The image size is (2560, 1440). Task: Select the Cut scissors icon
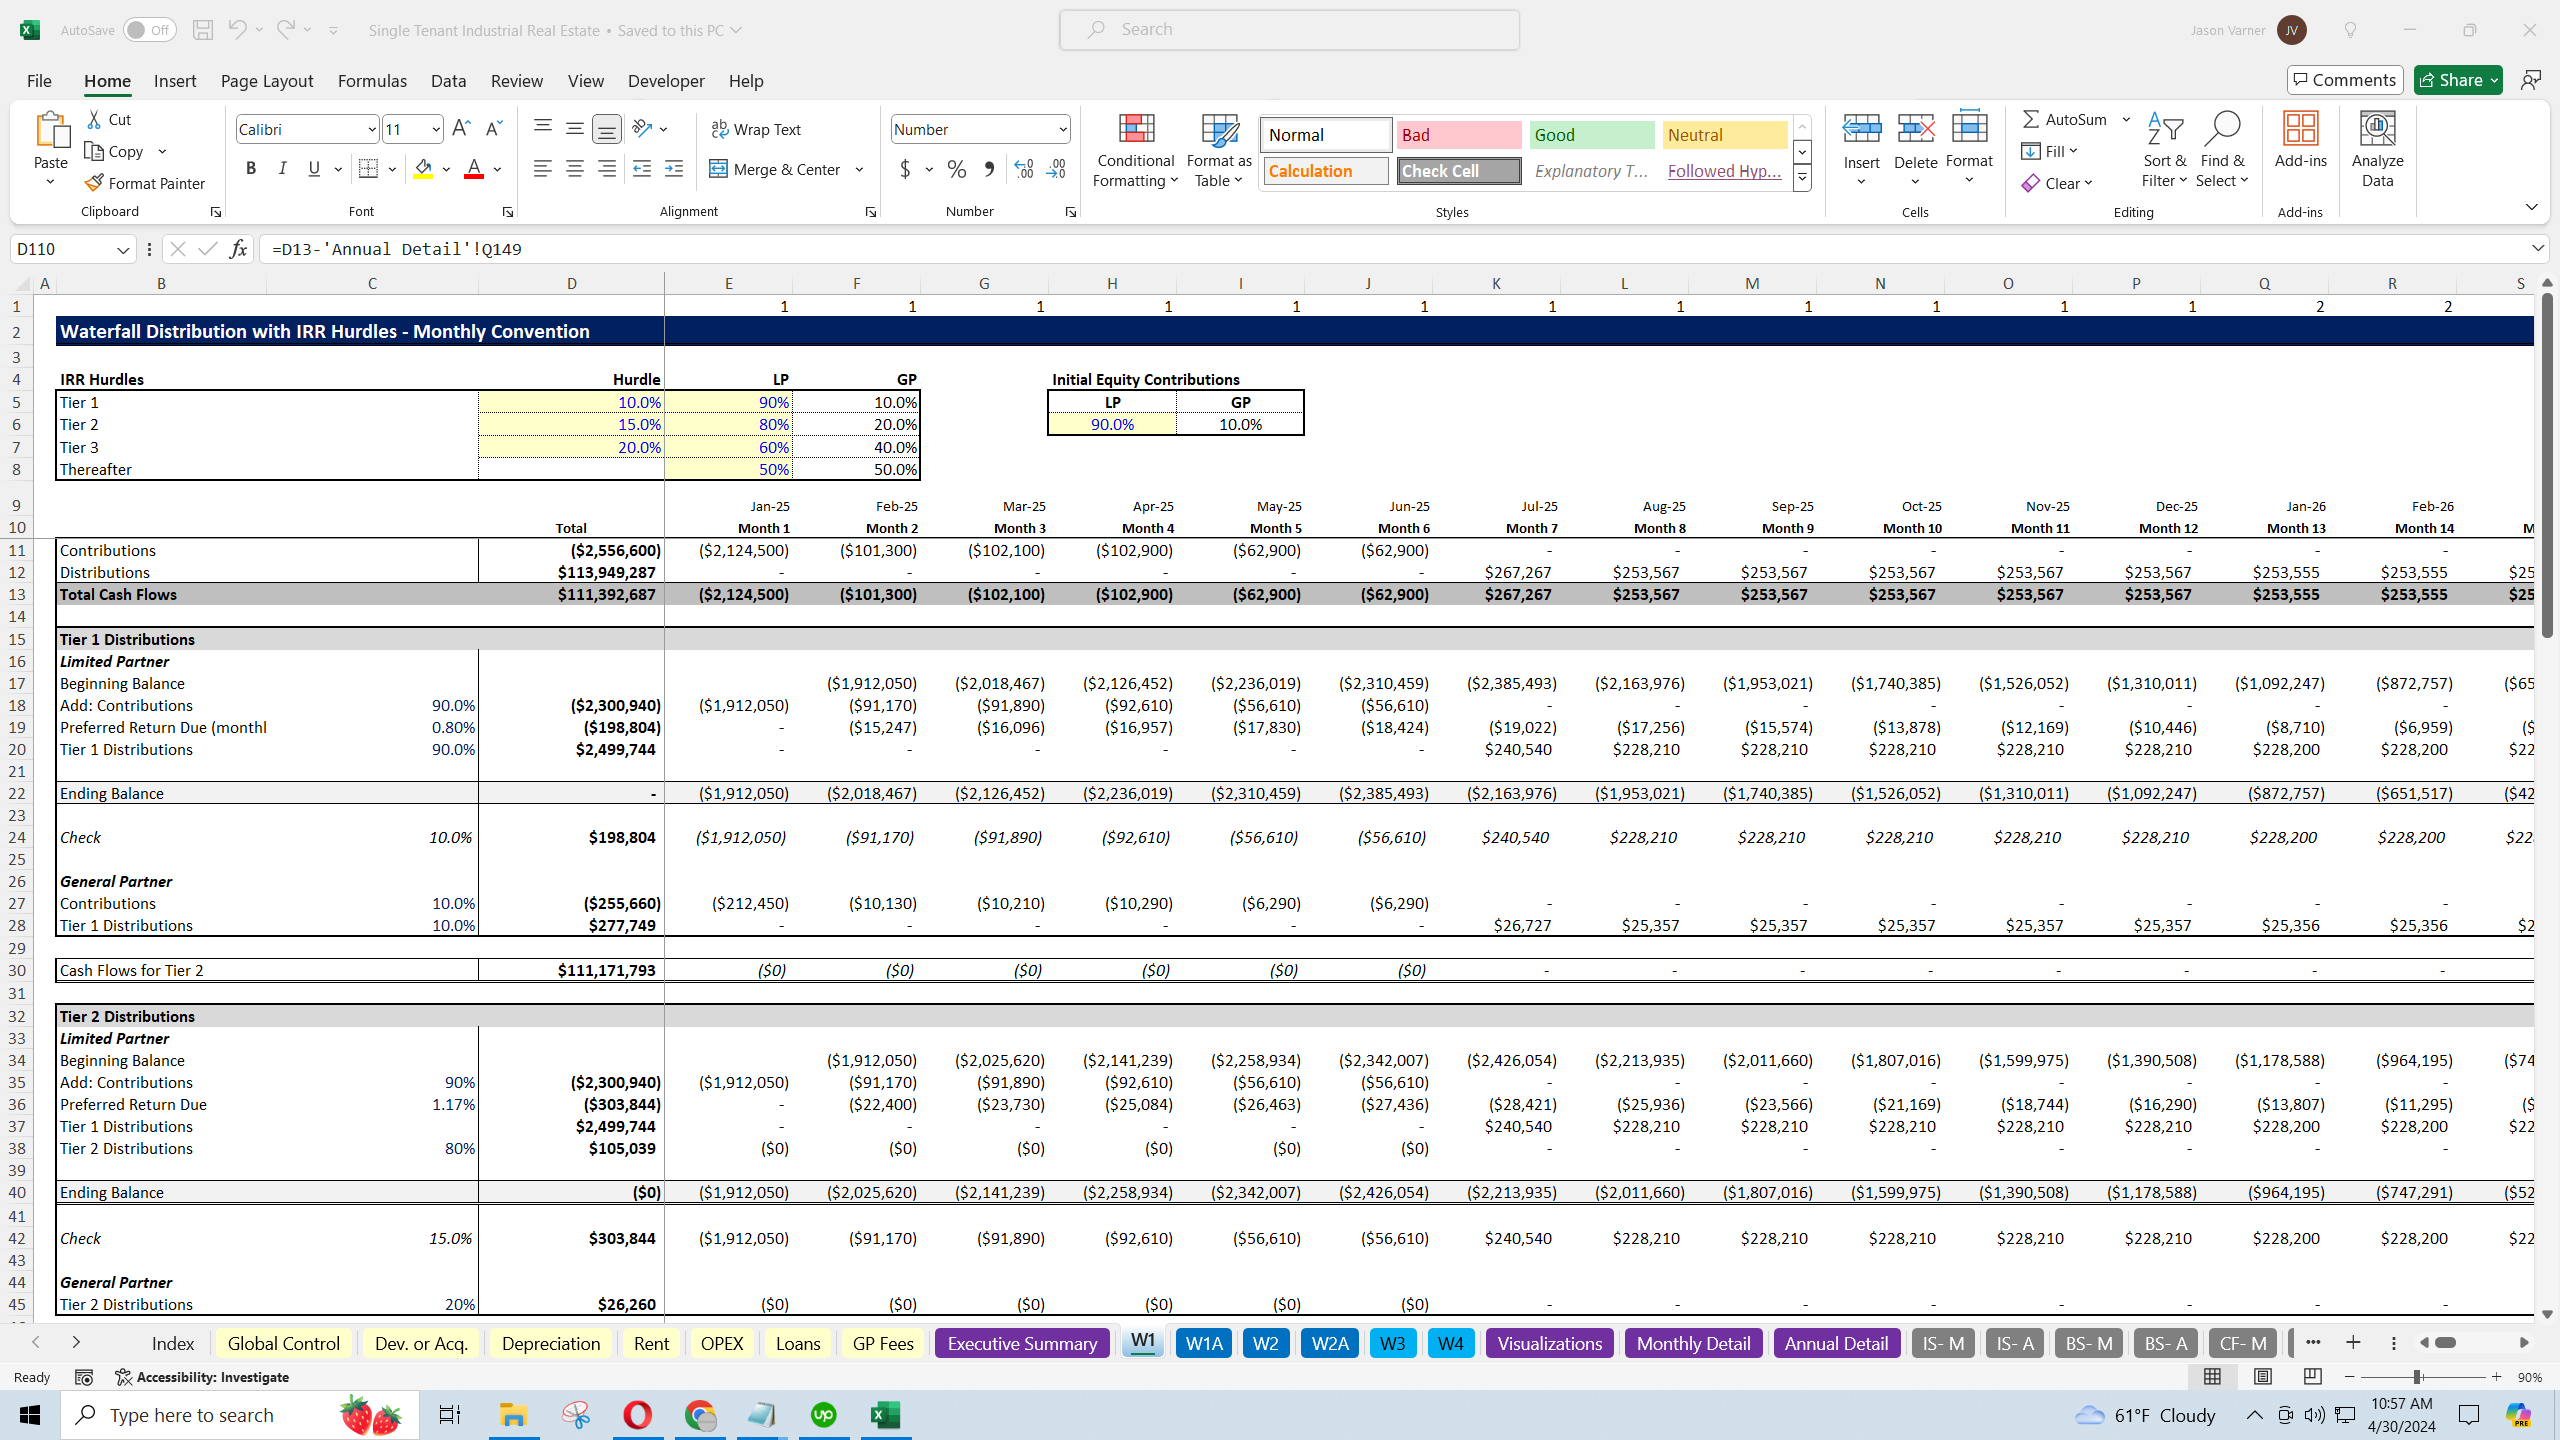(x=95, y=119)
